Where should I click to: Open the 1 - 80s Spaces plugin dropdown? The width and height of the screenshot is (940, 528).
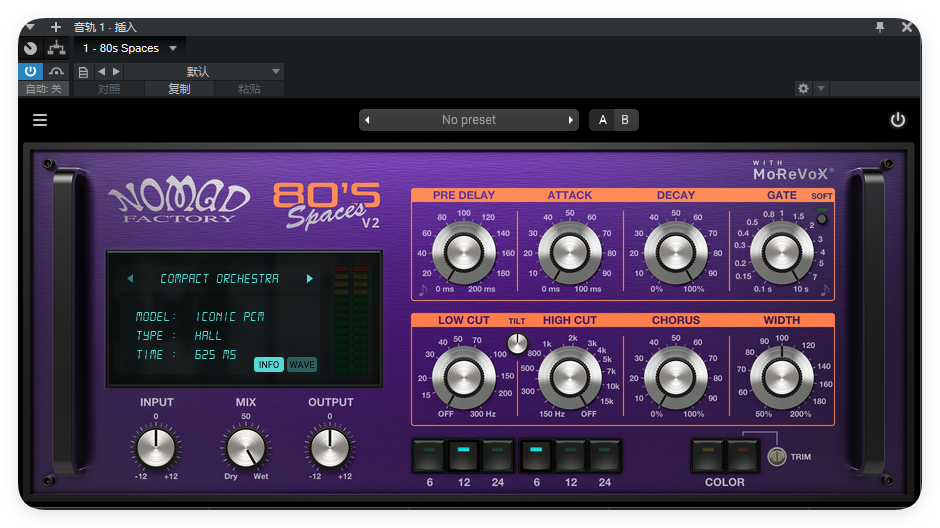pos(129,48)
